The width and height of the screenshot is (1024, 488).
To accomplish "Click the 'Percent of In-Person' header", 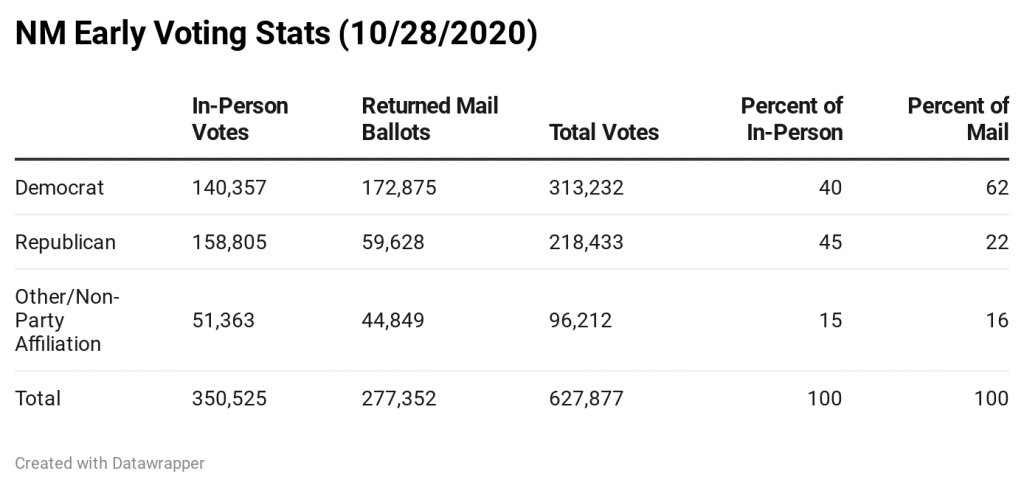I will pyautogui.click(x=792, y=119).
